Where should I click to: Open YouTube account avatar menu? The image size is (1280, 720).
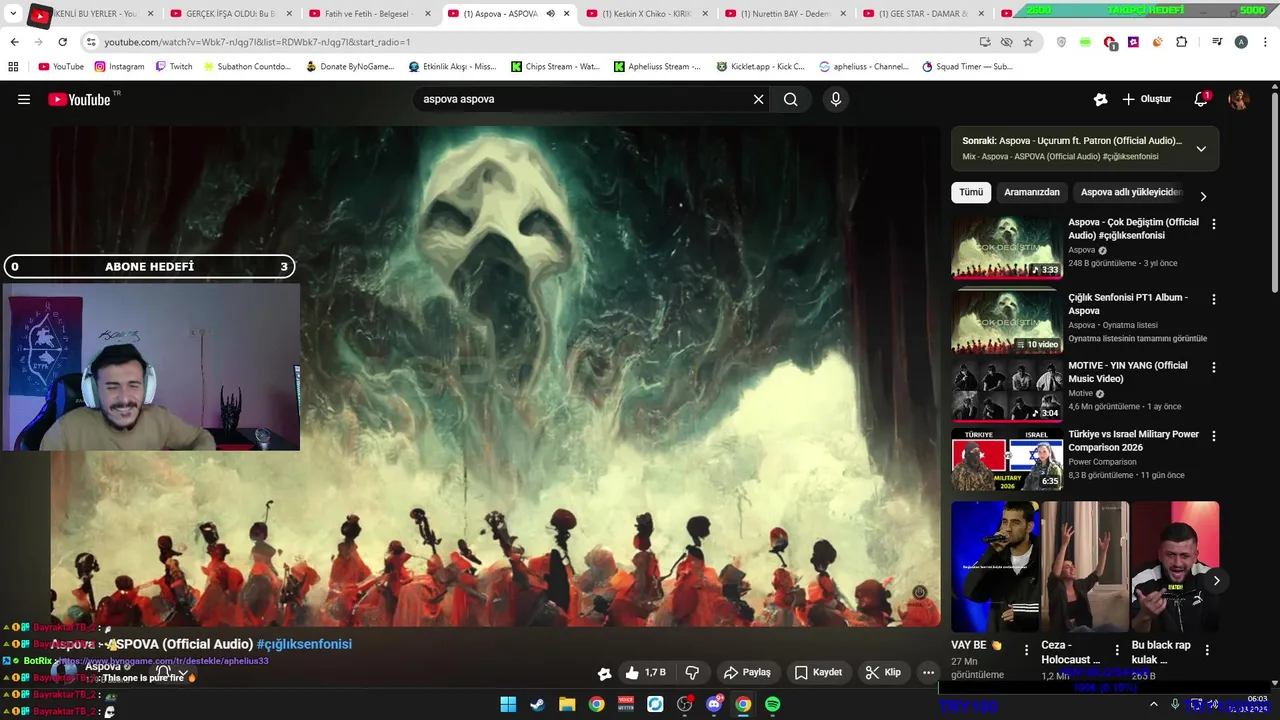[x=1238, y=99]
